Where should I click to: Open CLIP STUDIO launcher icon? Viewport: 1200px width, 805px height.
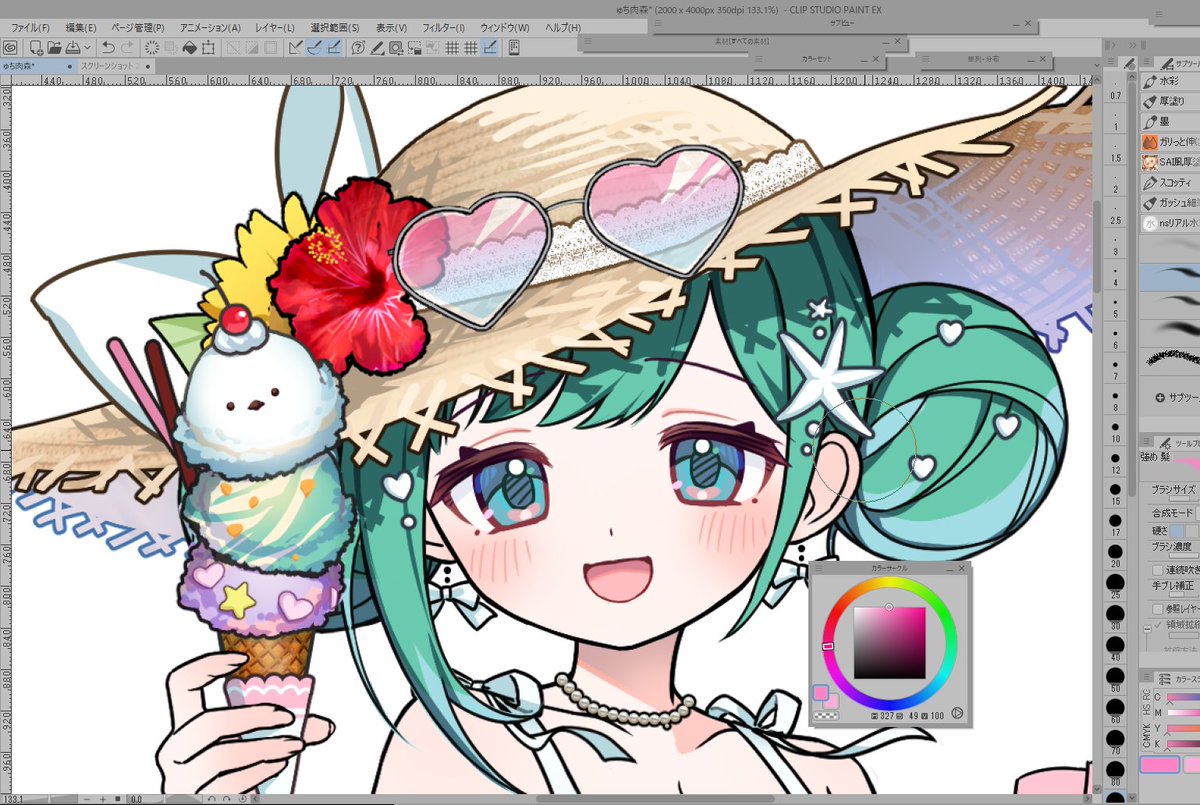click(x=10, y=47)
